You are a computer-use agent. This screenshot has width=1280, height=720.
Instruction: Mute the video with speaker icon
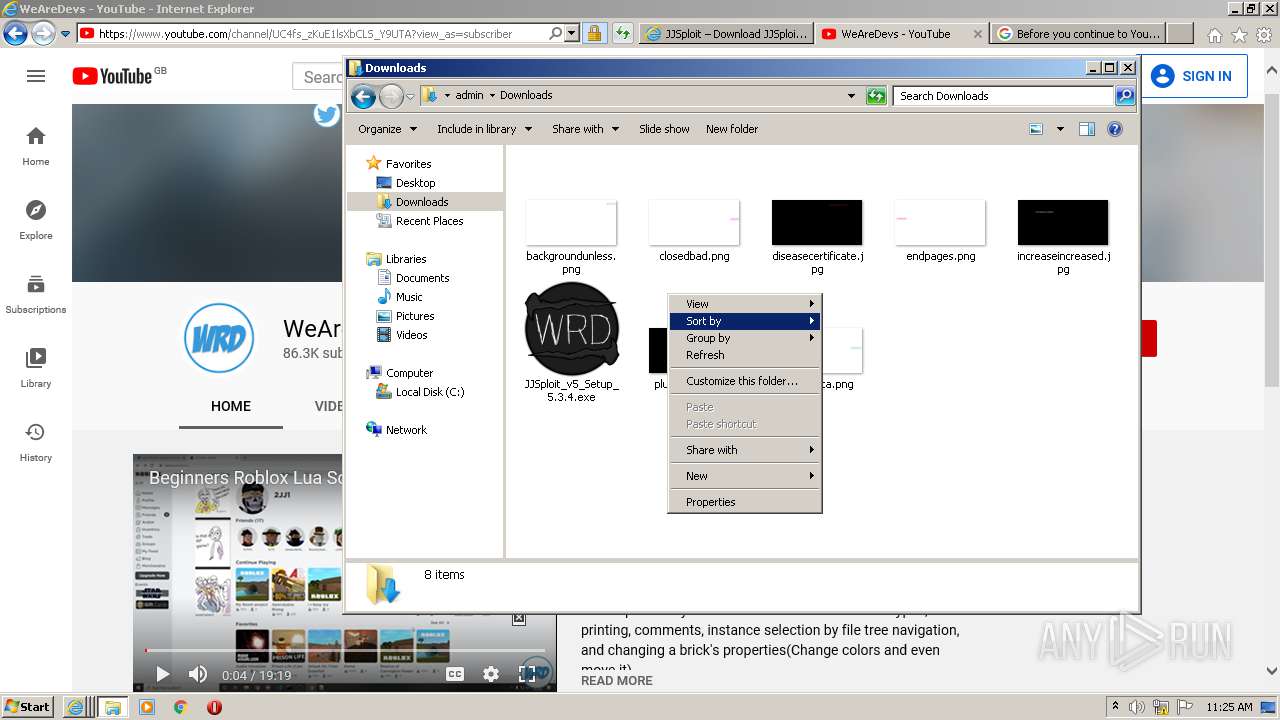point(198,674)
